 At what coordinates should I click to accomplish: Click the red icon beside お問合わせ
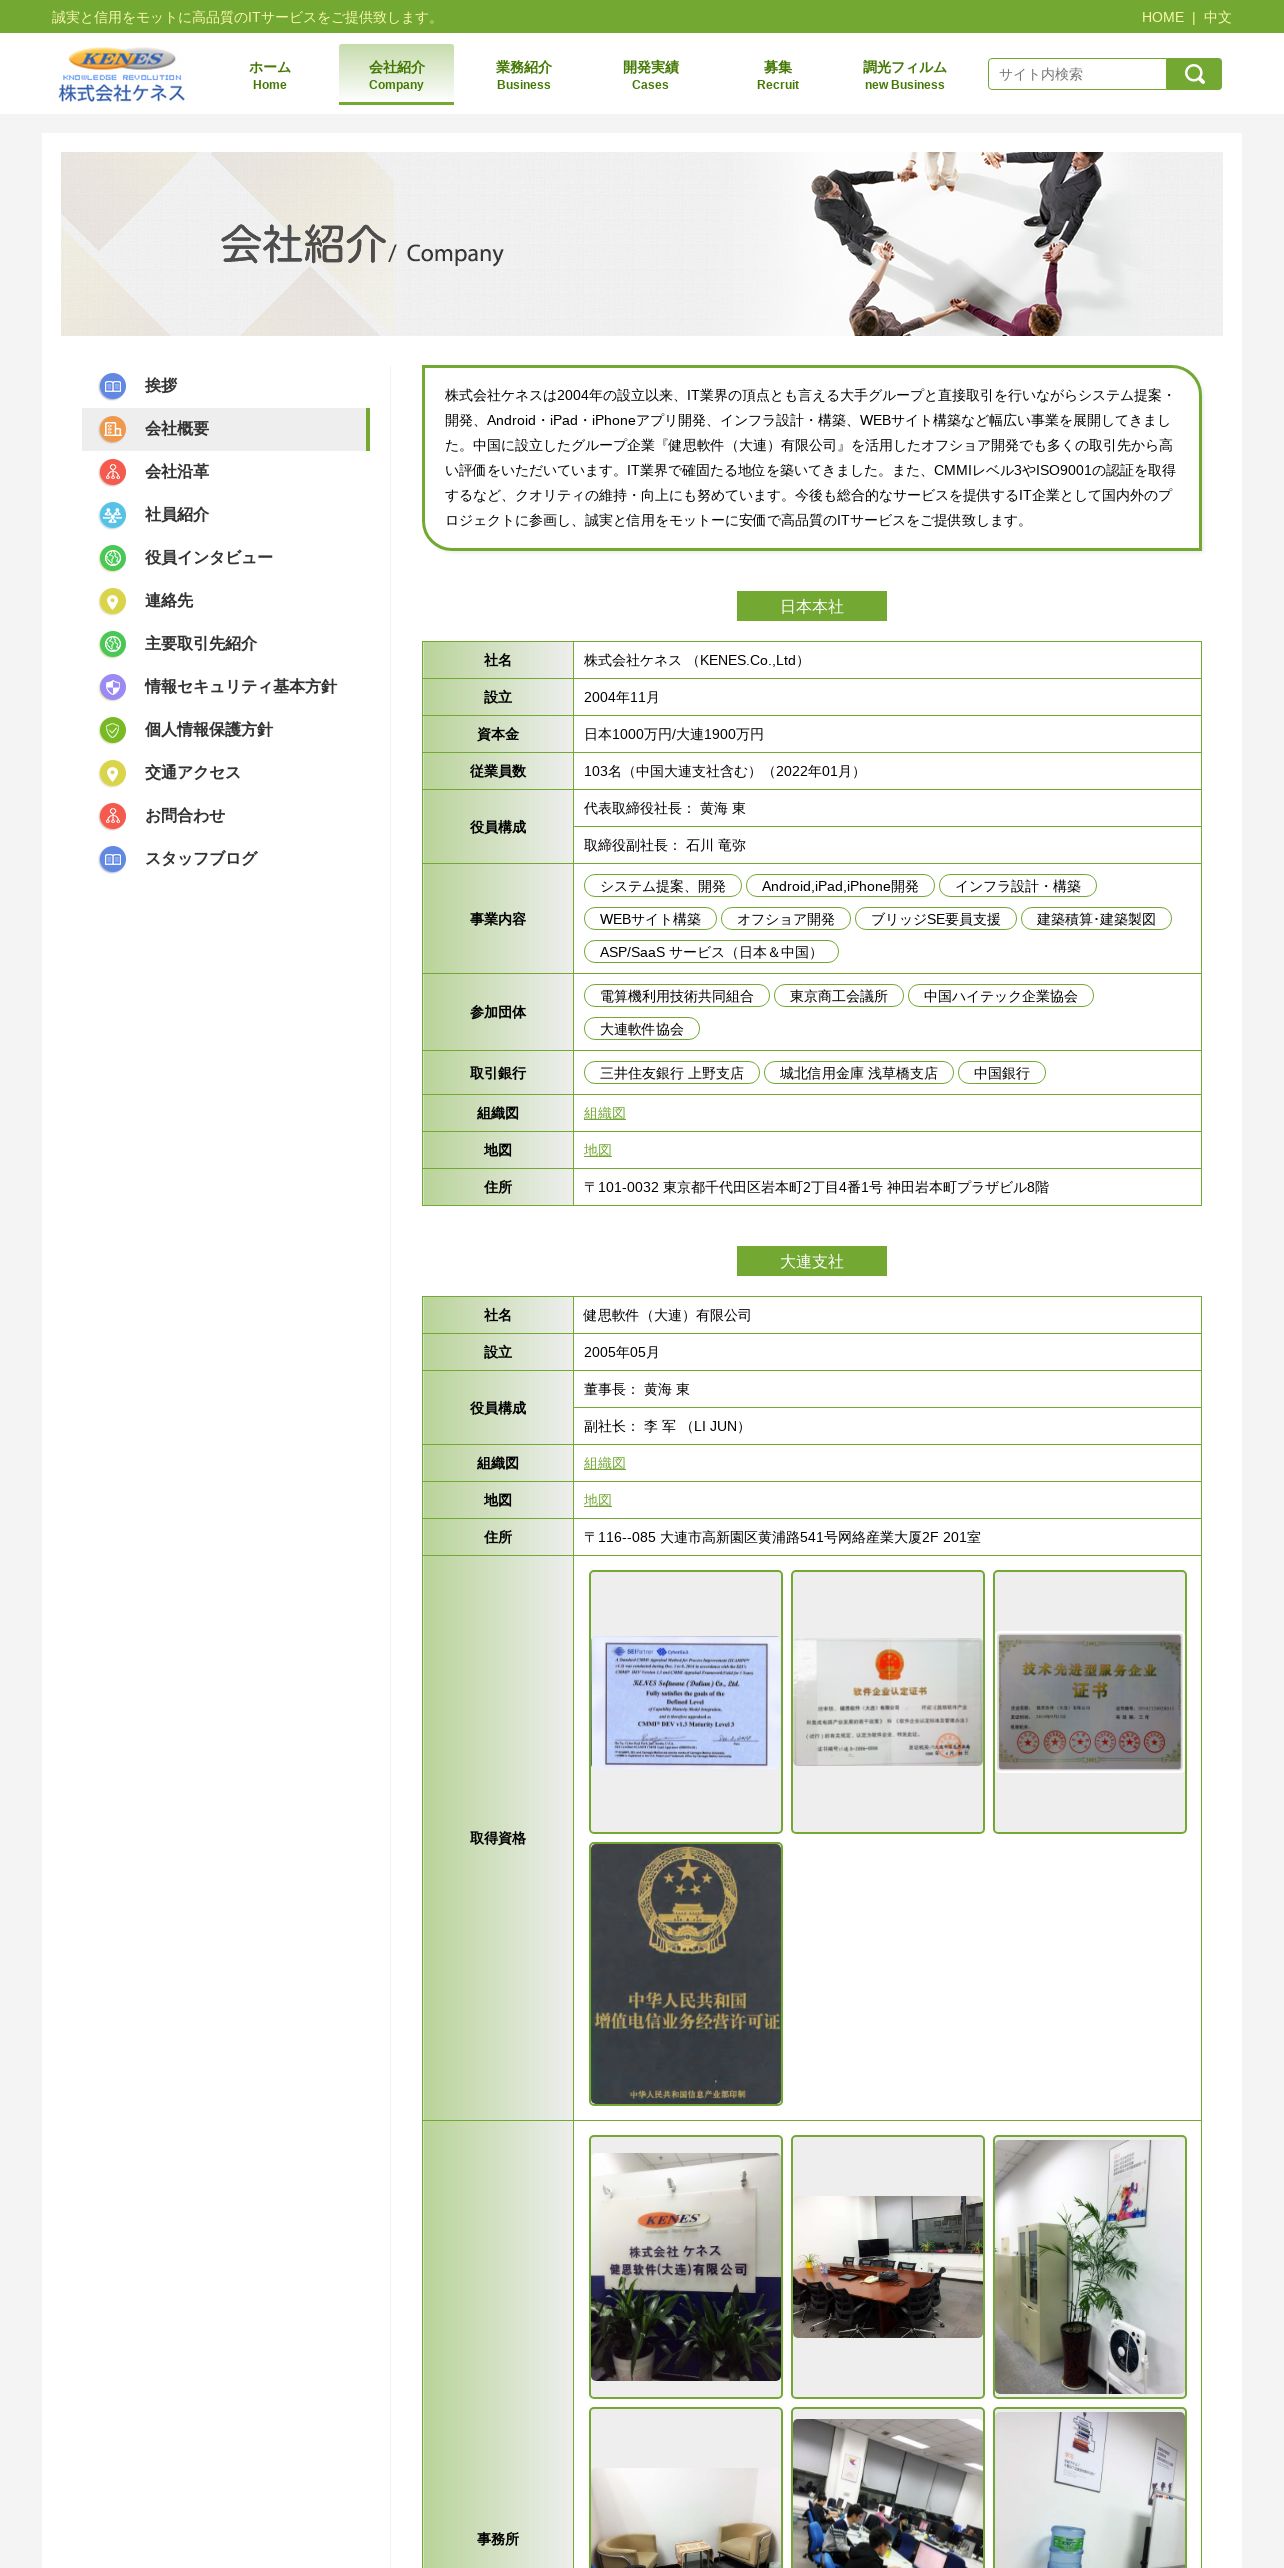113,816
